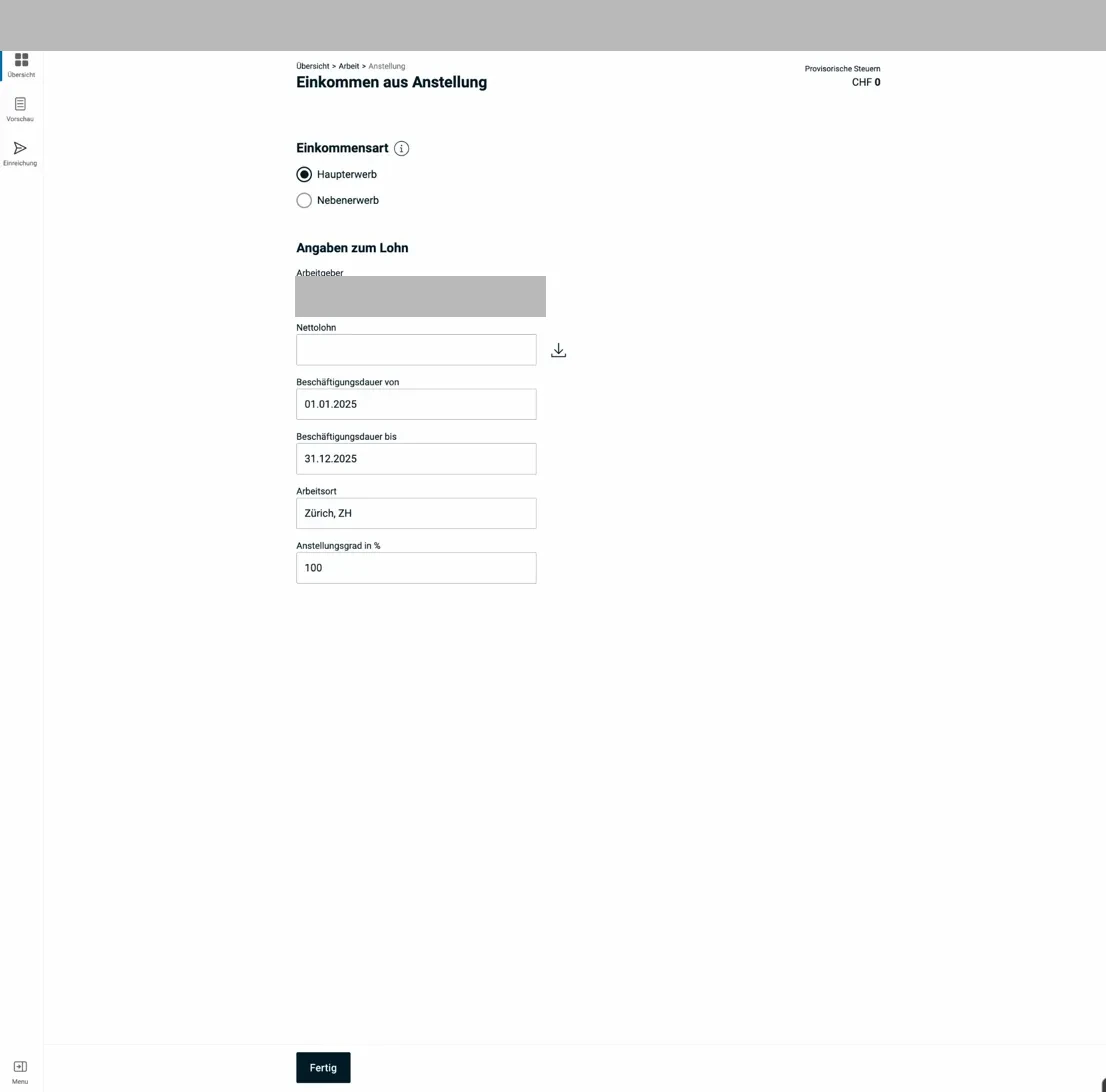Focus the Nettolohn input field
1106x1092 pixels.
[416, 350]
